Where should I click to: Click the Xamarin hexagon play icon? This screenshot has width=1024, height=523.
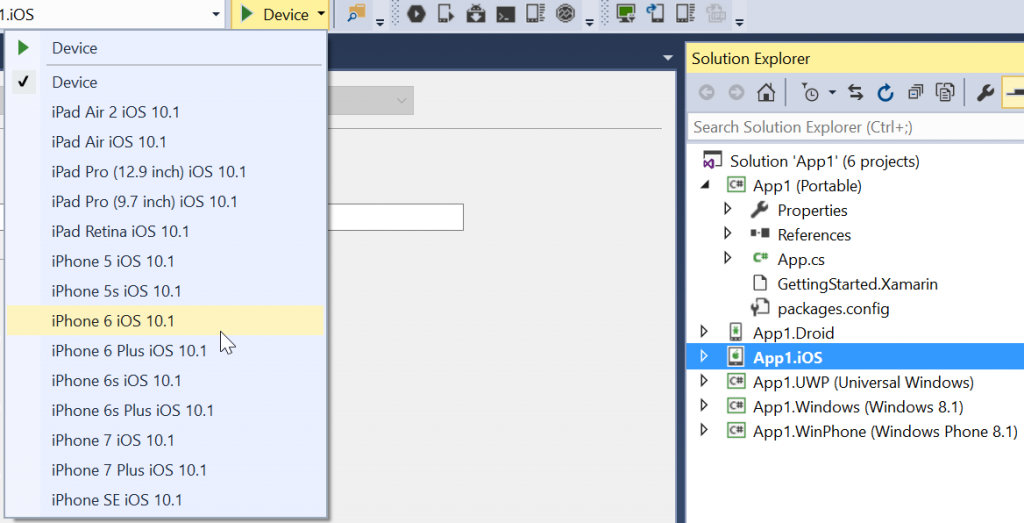coord(416,13)
